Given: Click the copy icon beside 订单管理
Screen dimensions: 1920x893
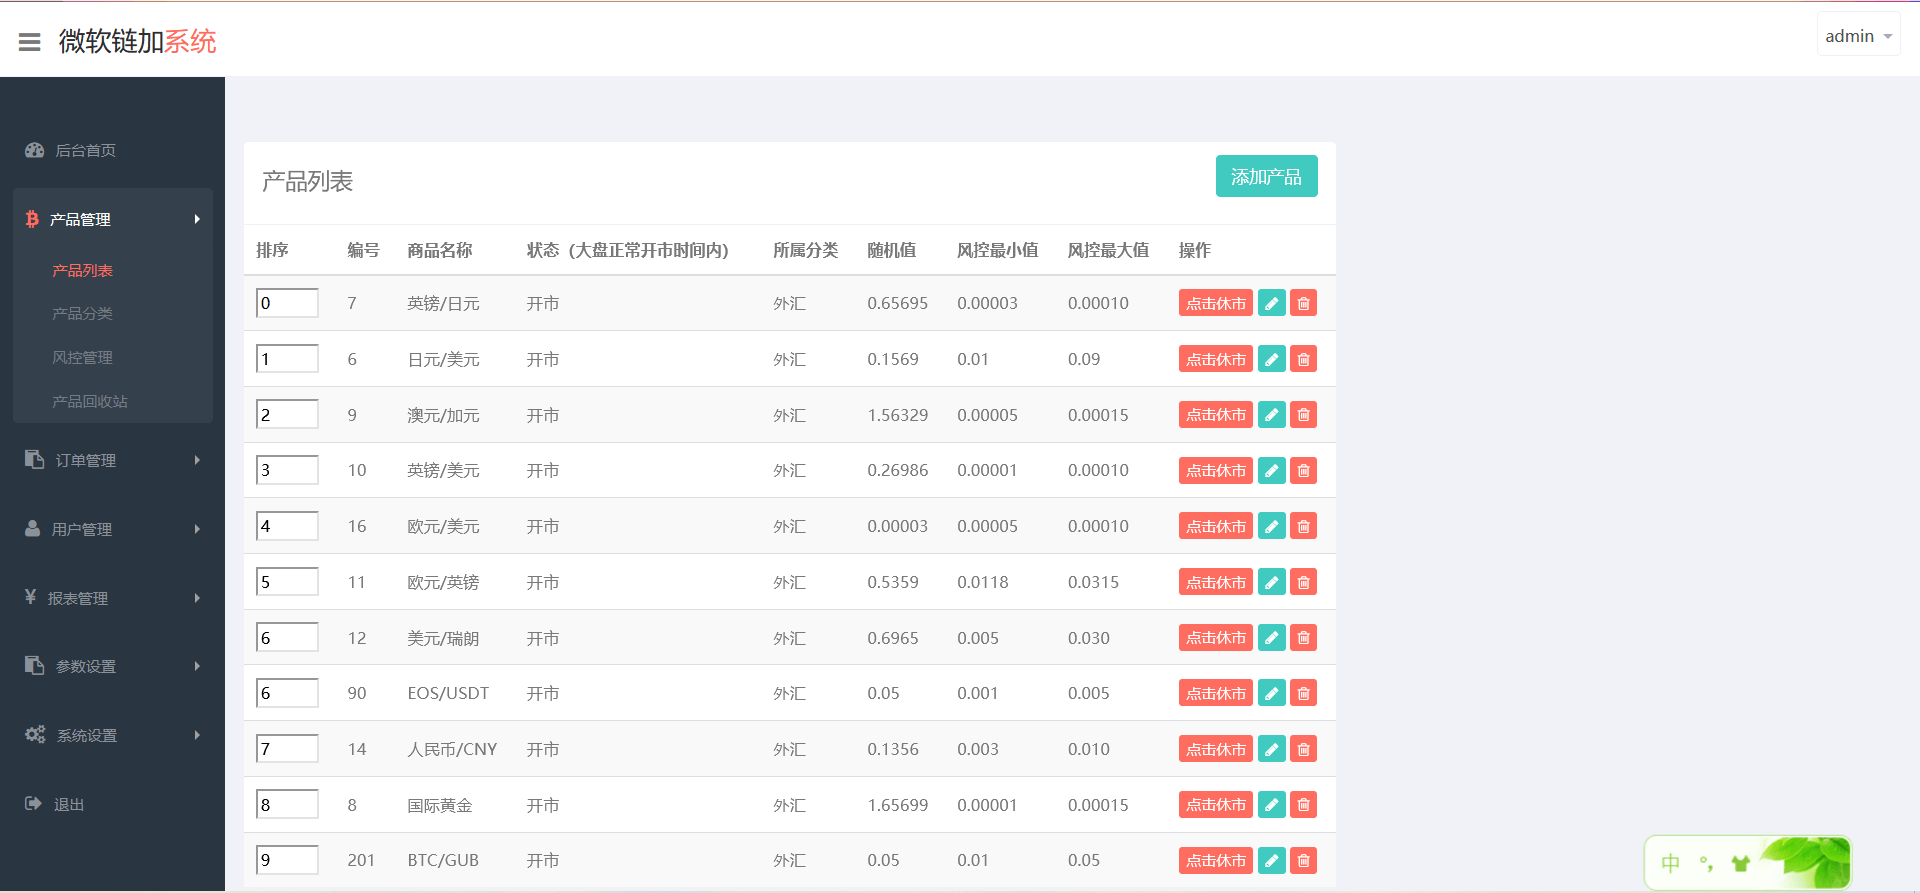Looking at the screenshot, I should pos(34,459).
